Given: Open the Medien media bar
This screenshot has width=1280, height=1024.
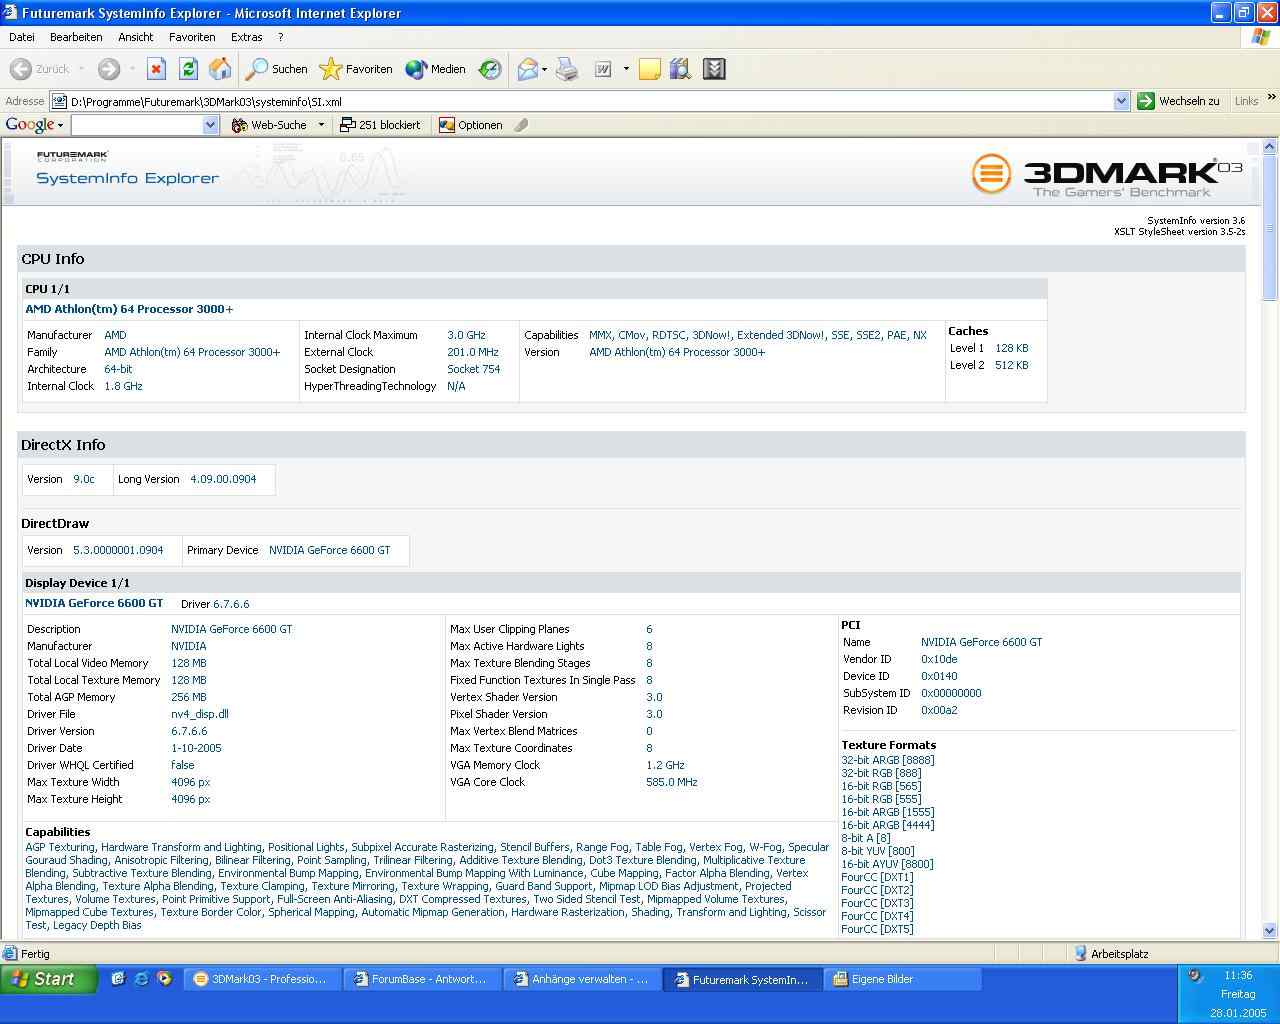Looking at the screenshot, I should point(435,69).
